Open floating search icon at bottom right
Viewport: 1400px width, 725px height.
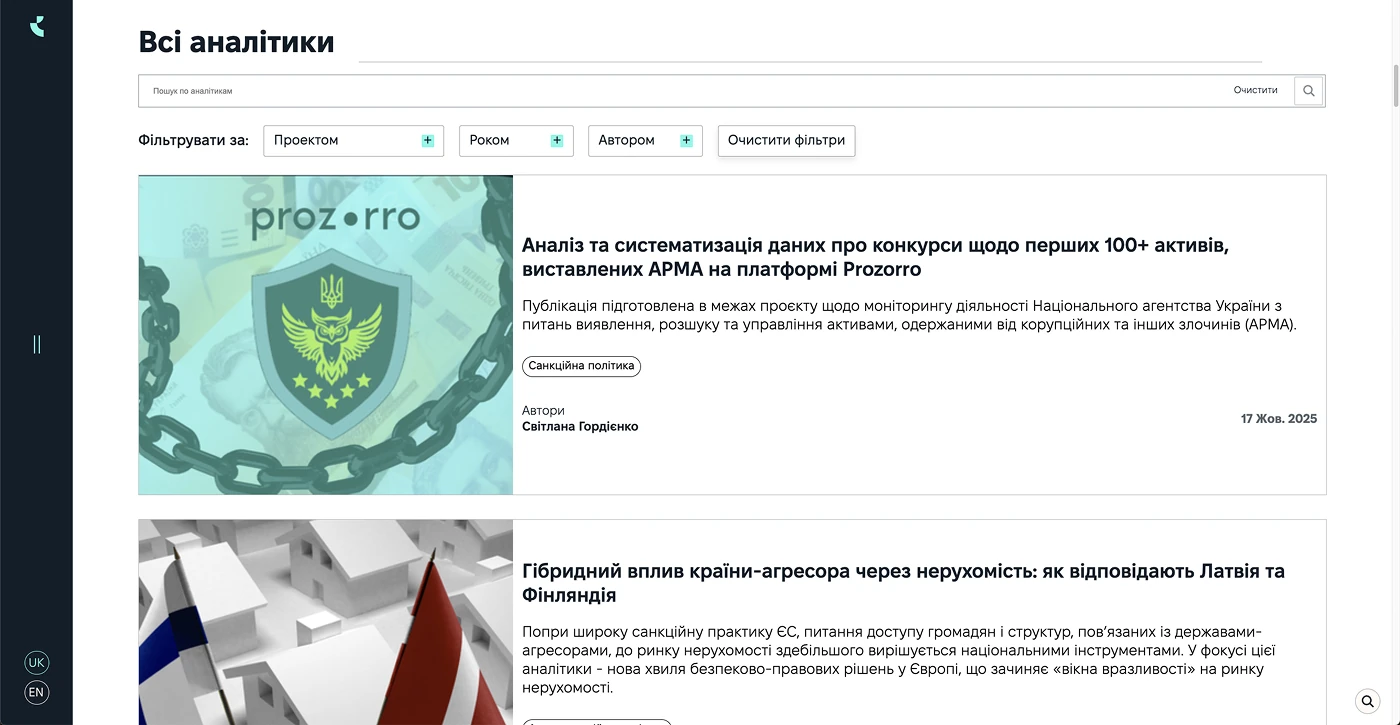click(x=1367, y=701)
